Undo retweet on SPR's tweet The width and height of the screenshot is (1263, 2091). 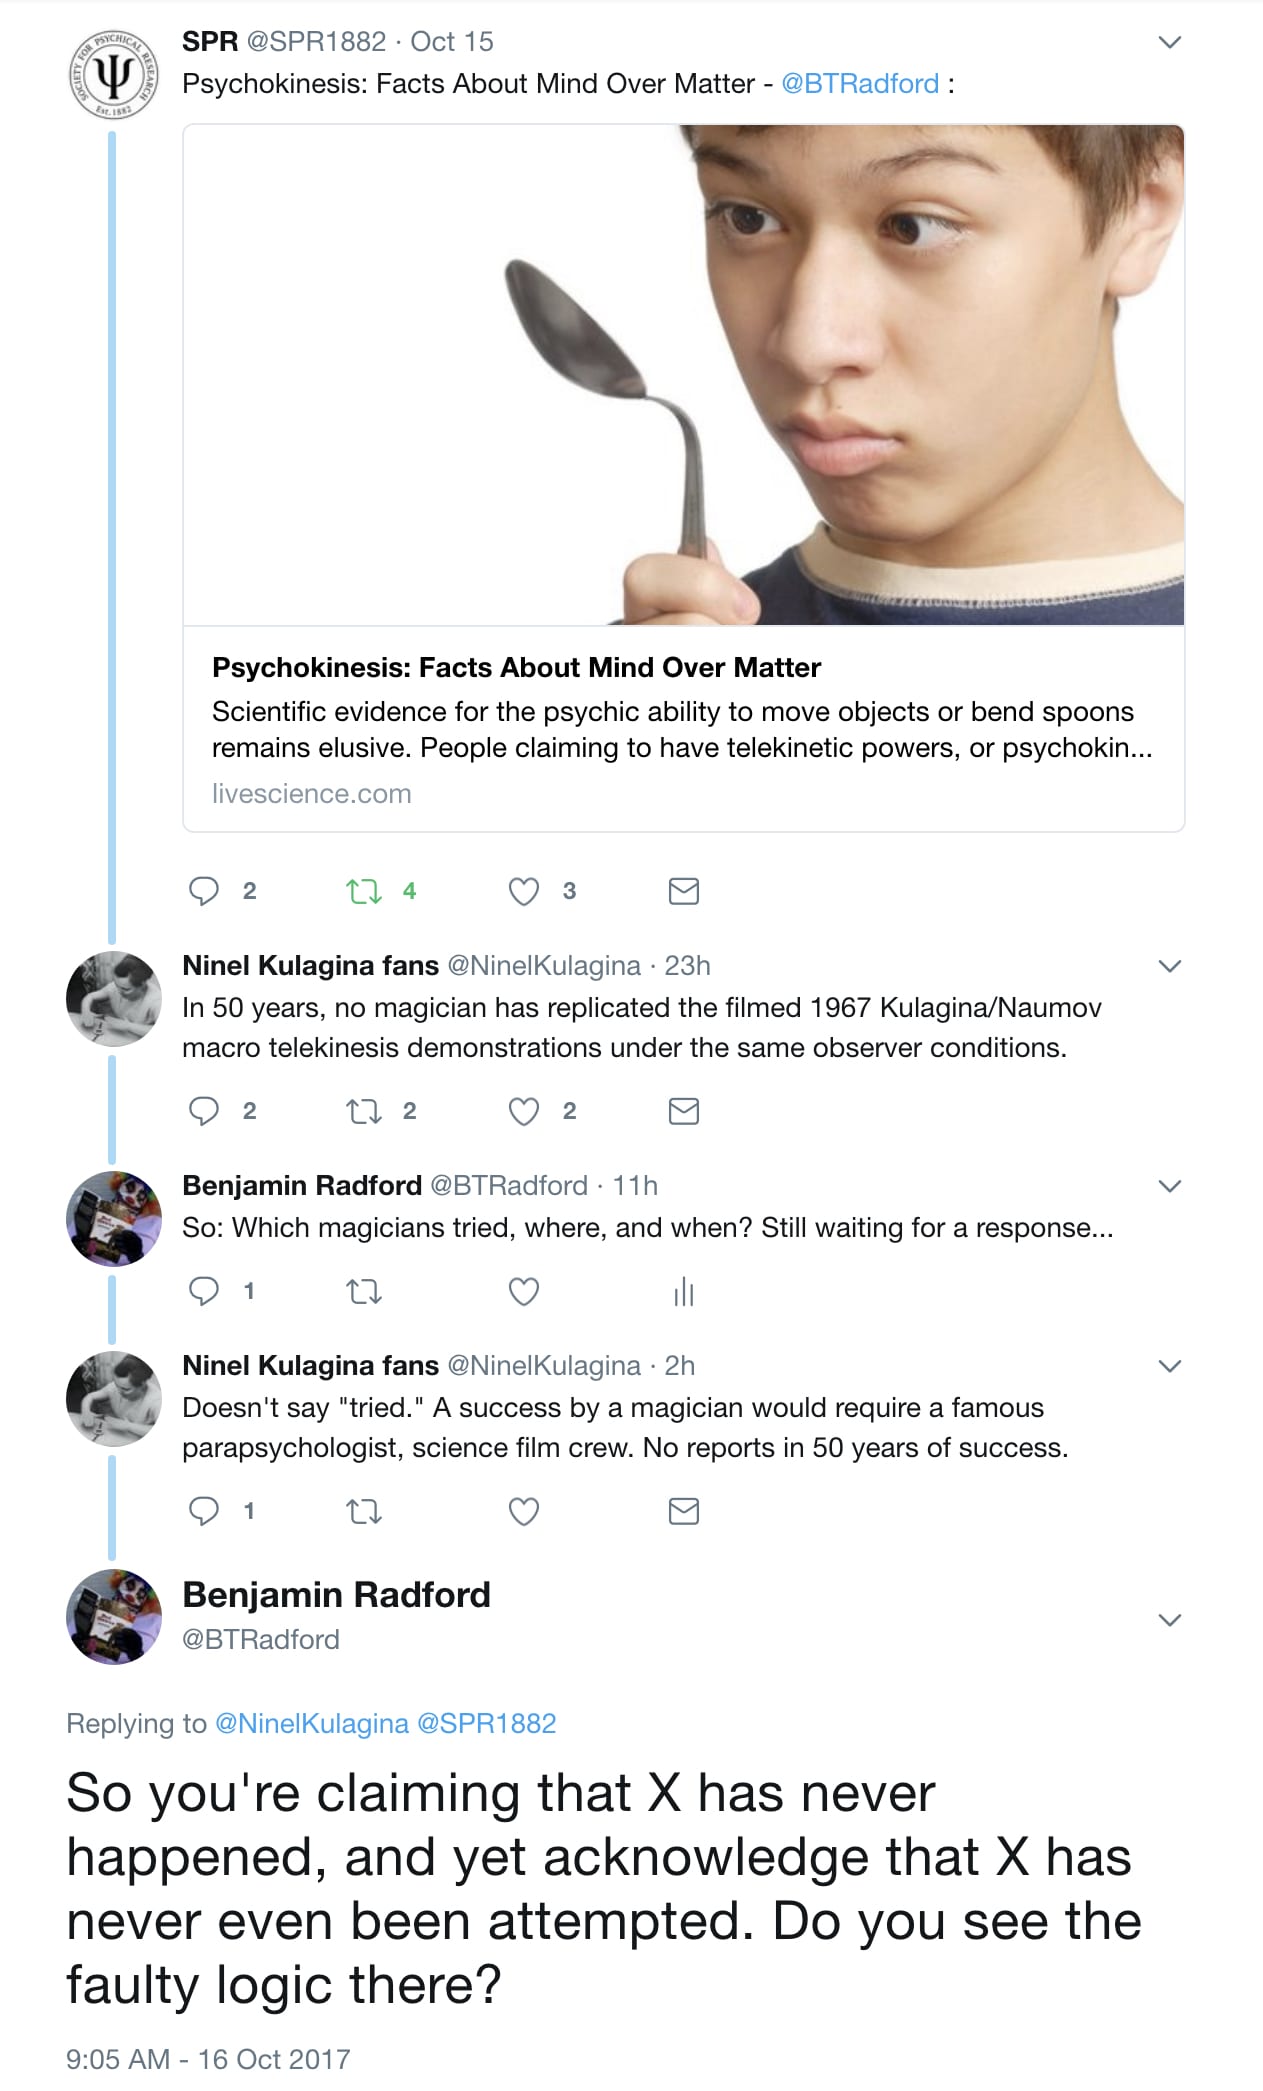[364, 890]
